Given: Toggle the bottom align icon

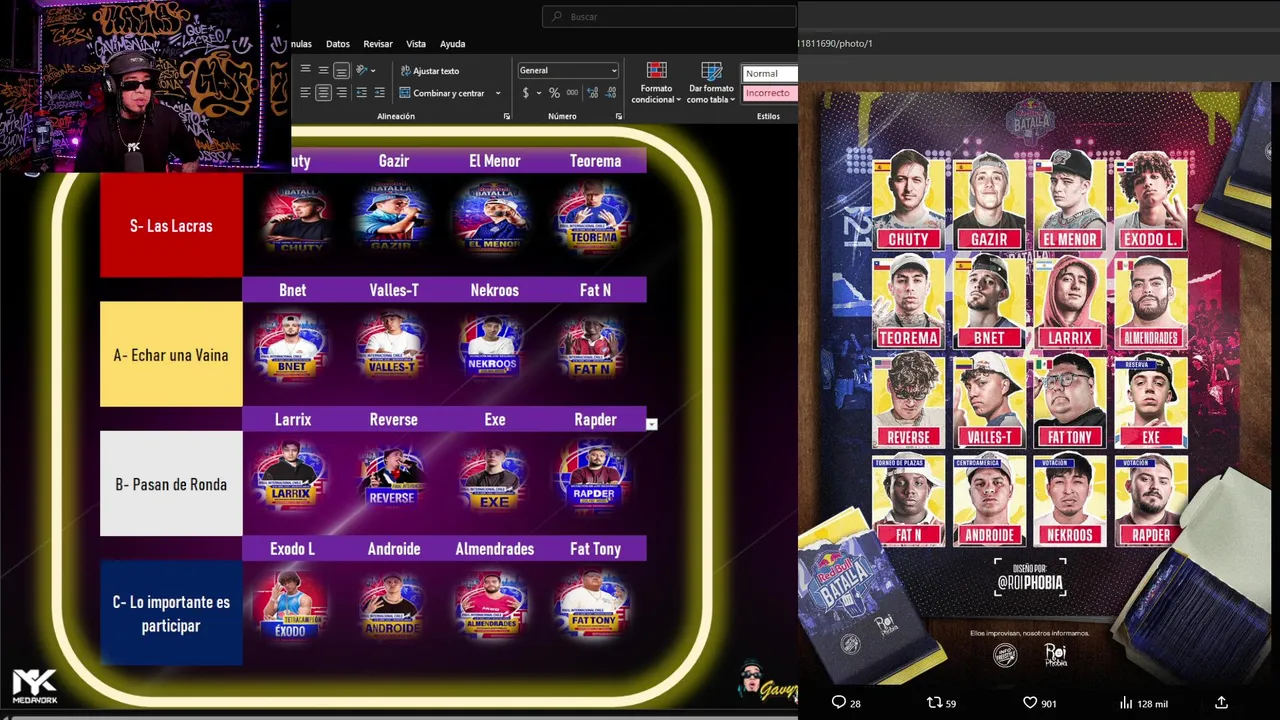Looking at the screenshot, I should [x=341, y=70].
